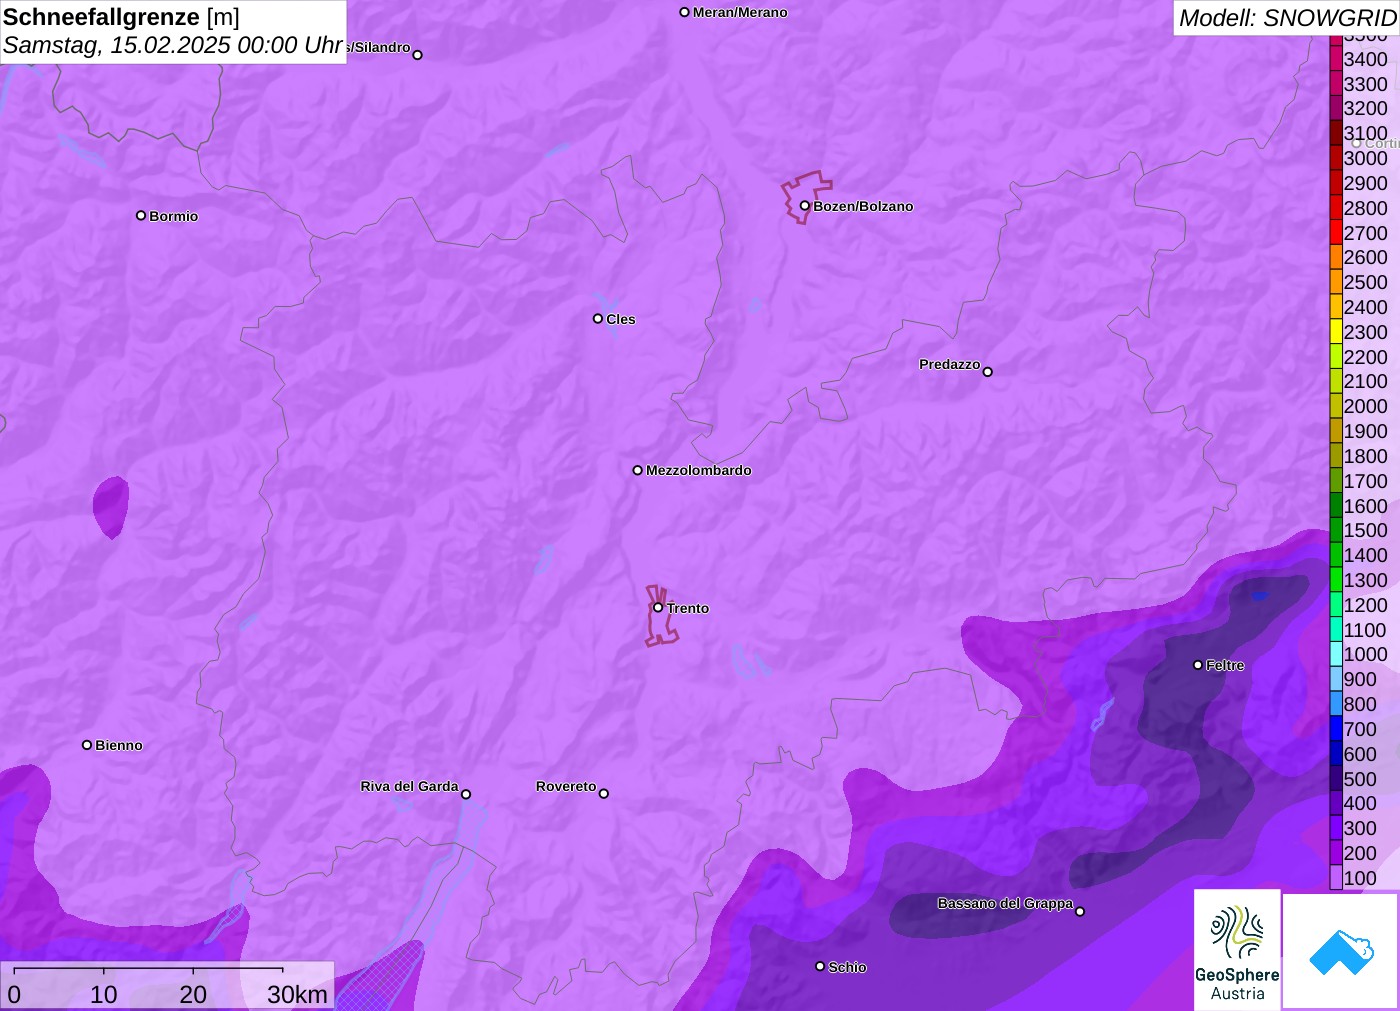Click the 500 m dark purple swatch

coord(1336,778)
